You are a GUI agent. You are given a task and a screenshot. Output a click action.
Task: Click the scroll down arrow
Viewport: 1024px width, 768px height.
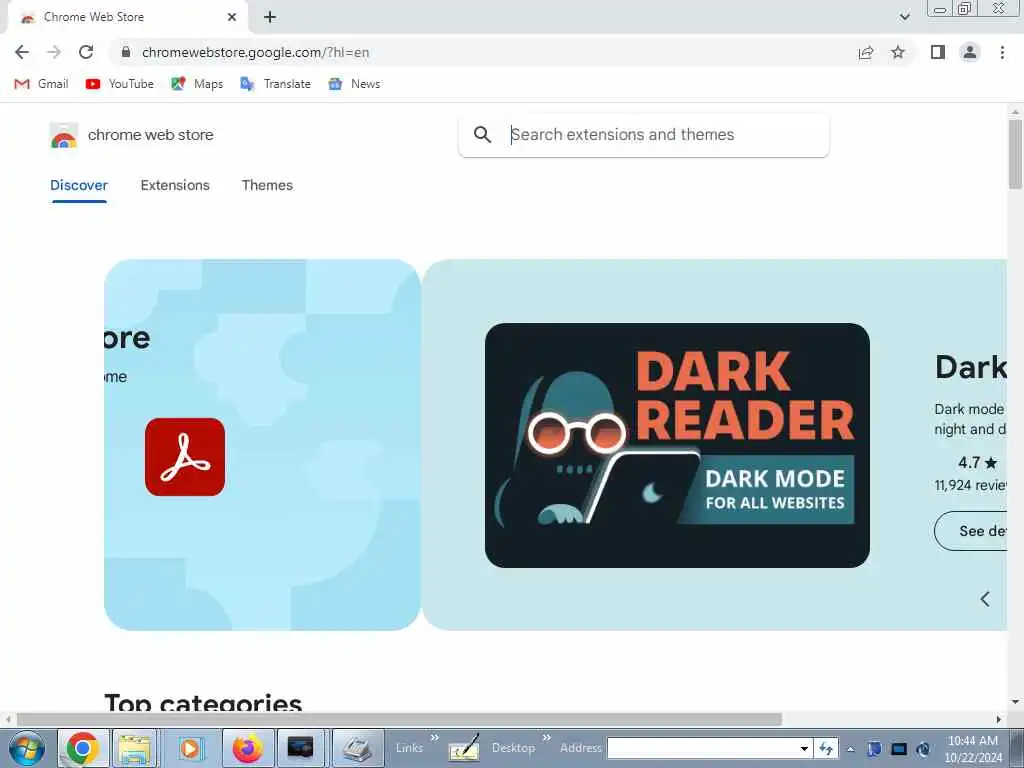tap(1015, 702)
